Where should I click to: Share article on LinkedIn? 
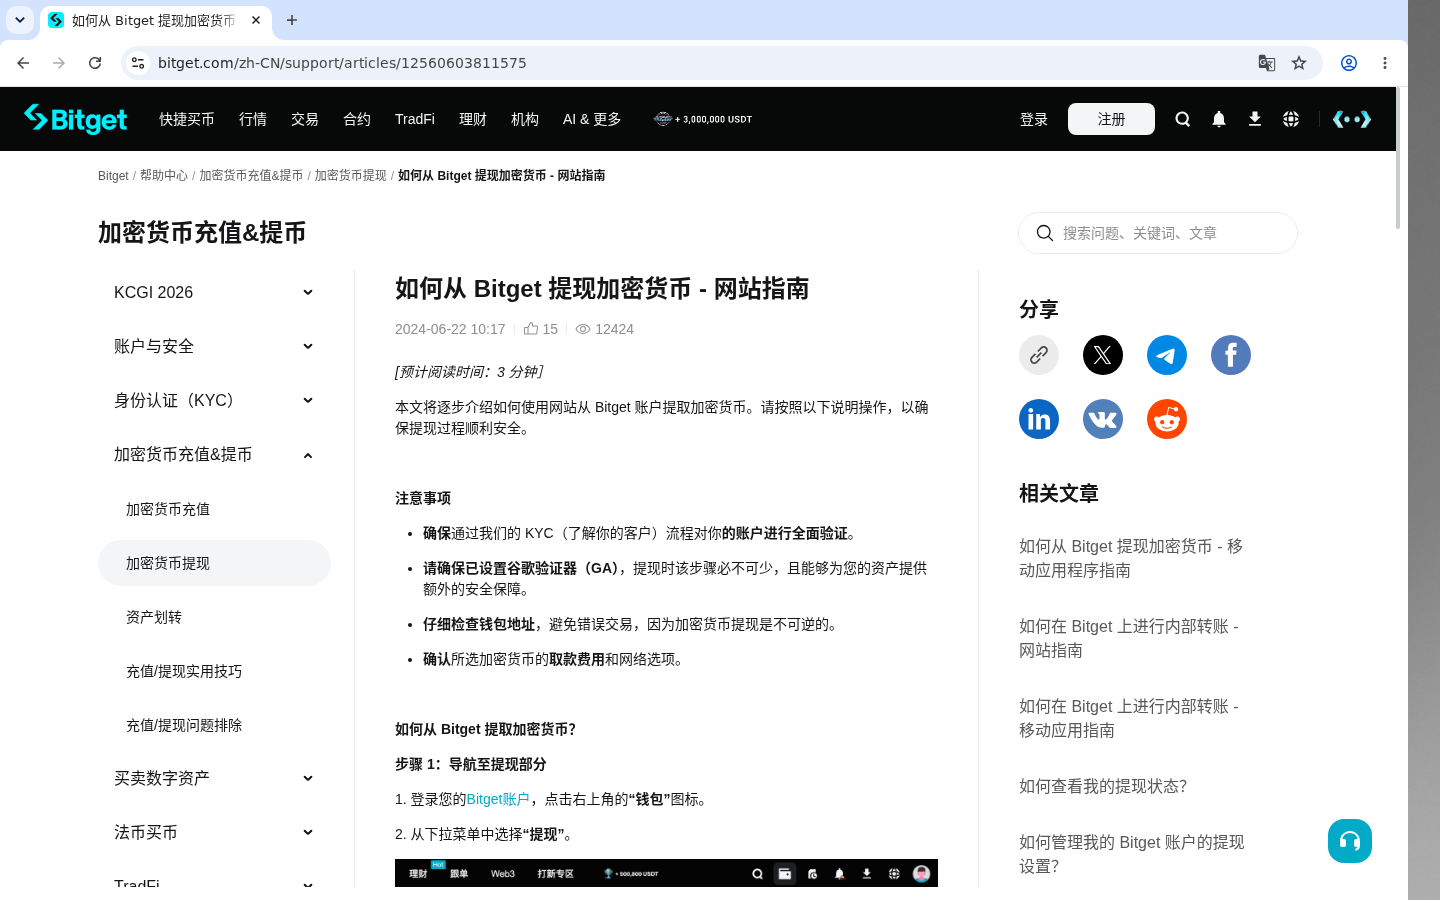[1039, 419]
